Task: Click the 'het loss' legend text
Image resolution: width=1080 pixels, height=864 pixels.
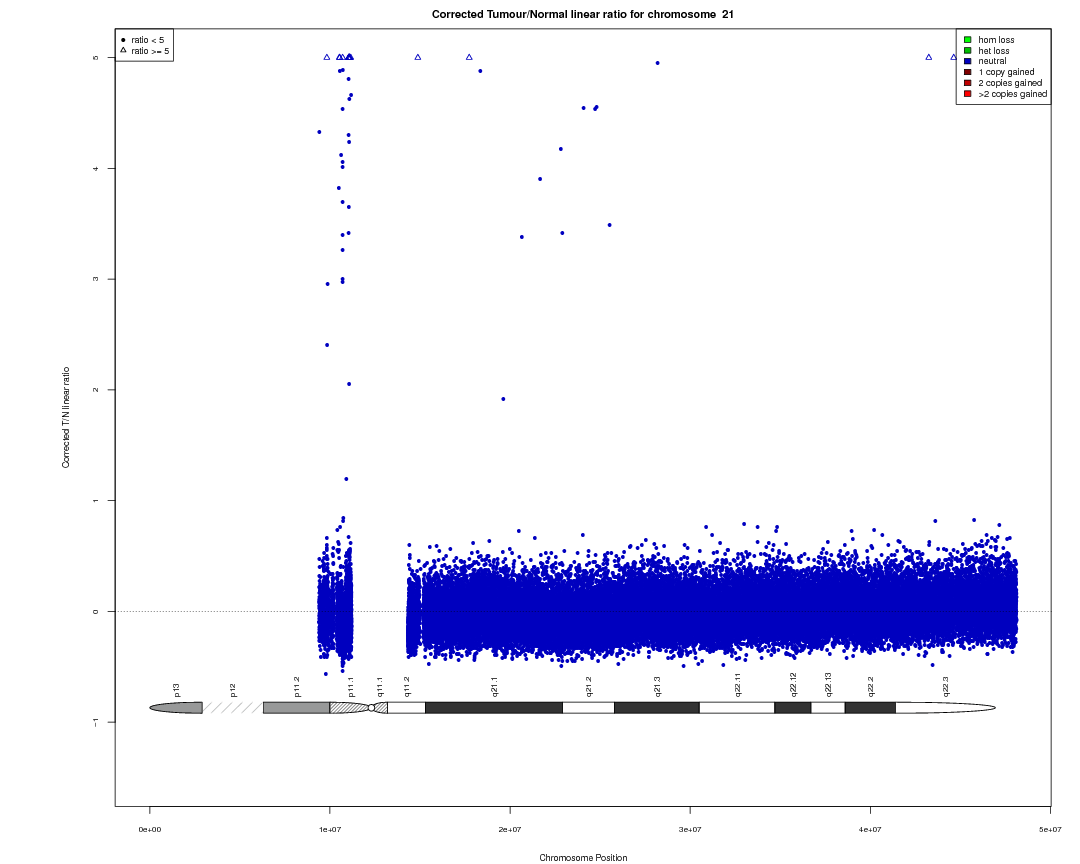Action: click(x=994, y=51)
